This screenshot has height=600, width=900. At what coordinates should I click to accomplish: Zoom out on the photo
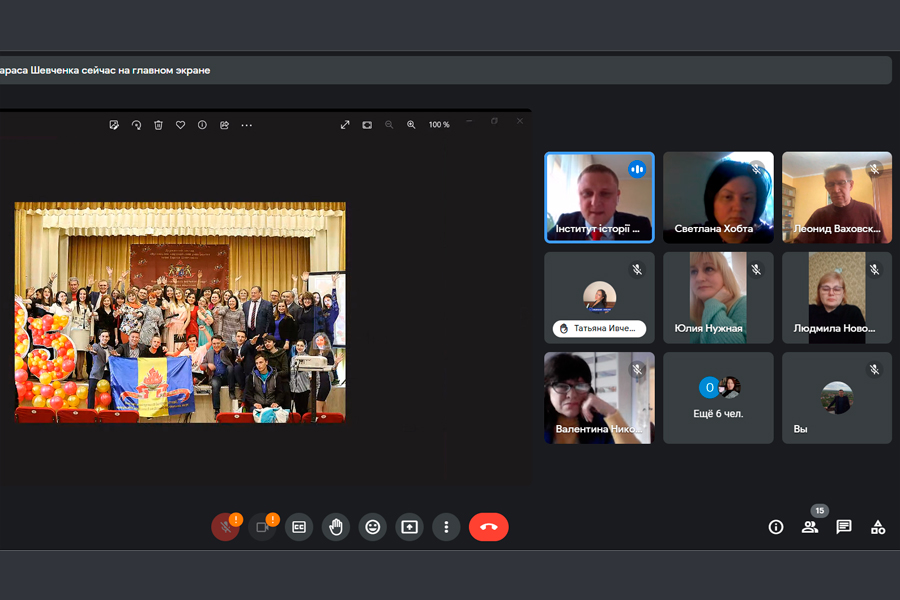click(x=389, y=125)
